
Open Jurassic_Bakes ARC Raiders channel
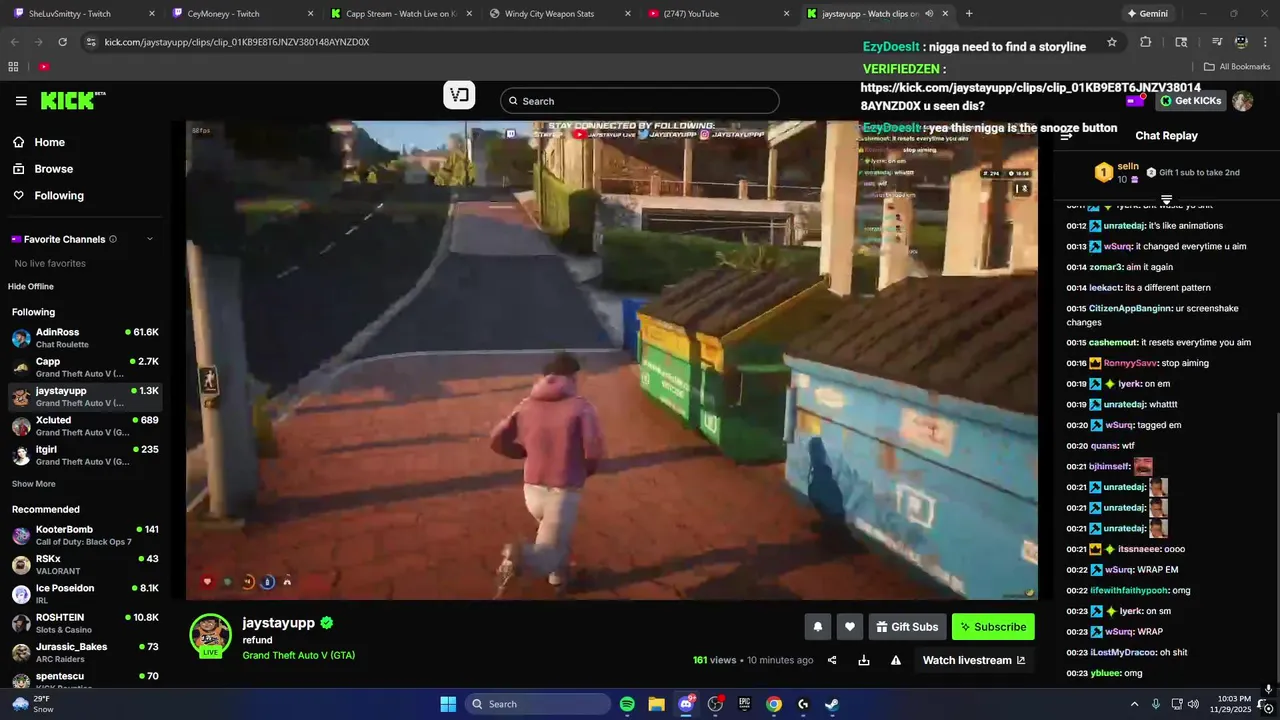pos(84,653)
